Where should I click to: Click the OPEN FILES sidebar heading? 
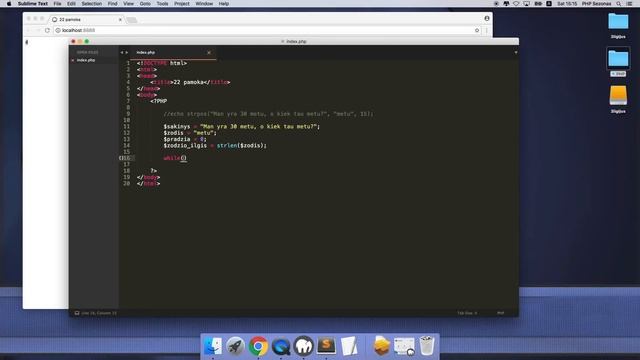(87, 52)
